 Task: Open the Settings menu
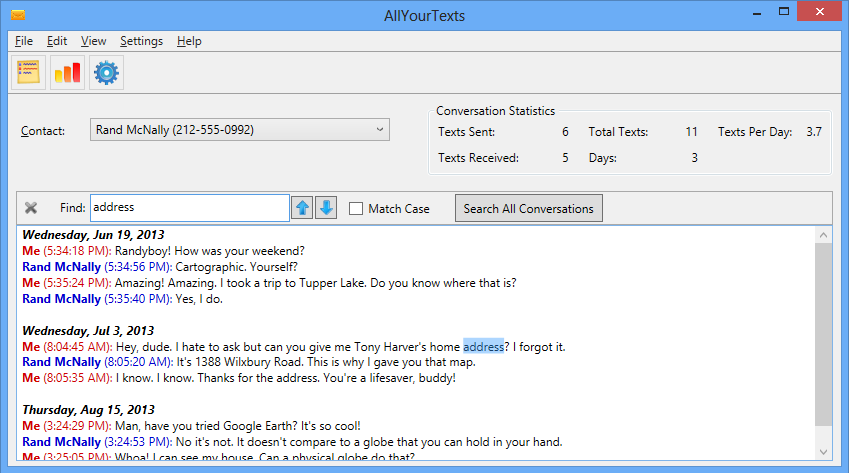(141, 41)
